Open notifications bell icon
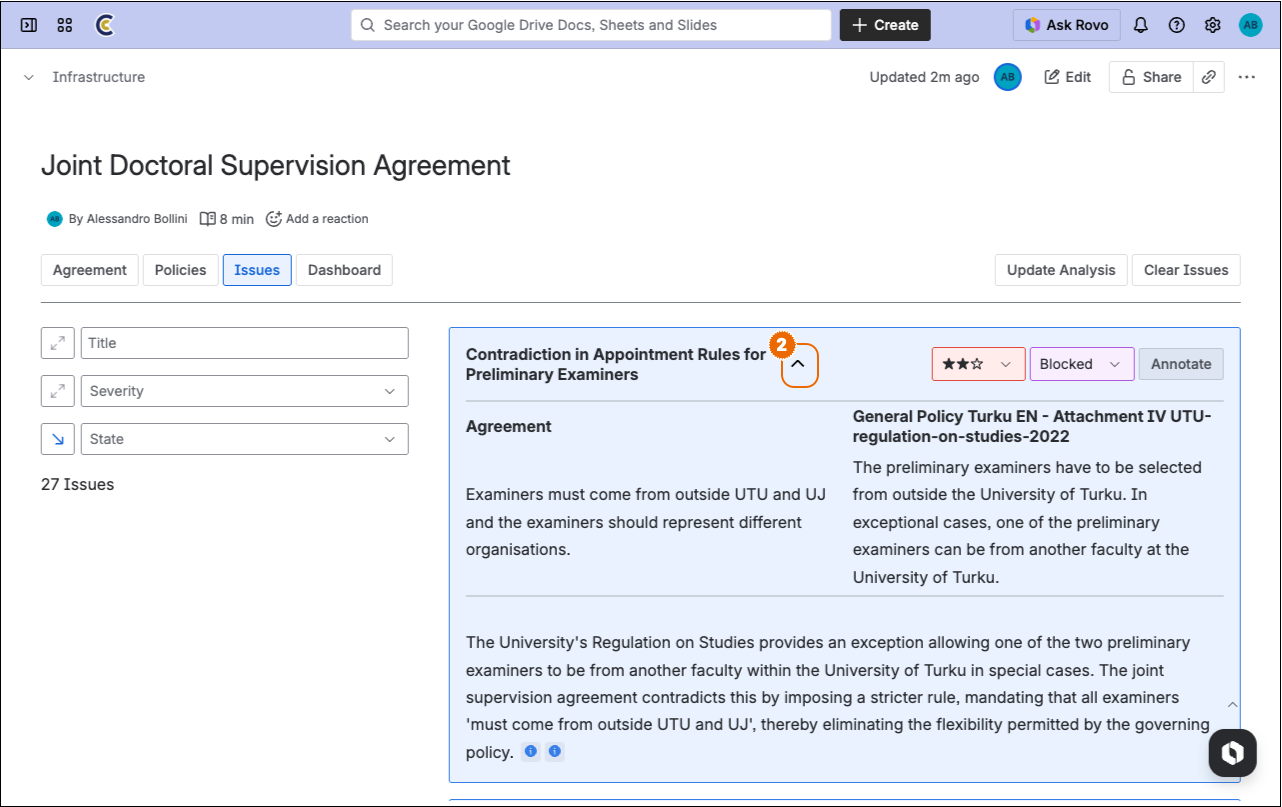Image resolution: width=1282 pixels, height=807 pixels. click(1140, 25)
